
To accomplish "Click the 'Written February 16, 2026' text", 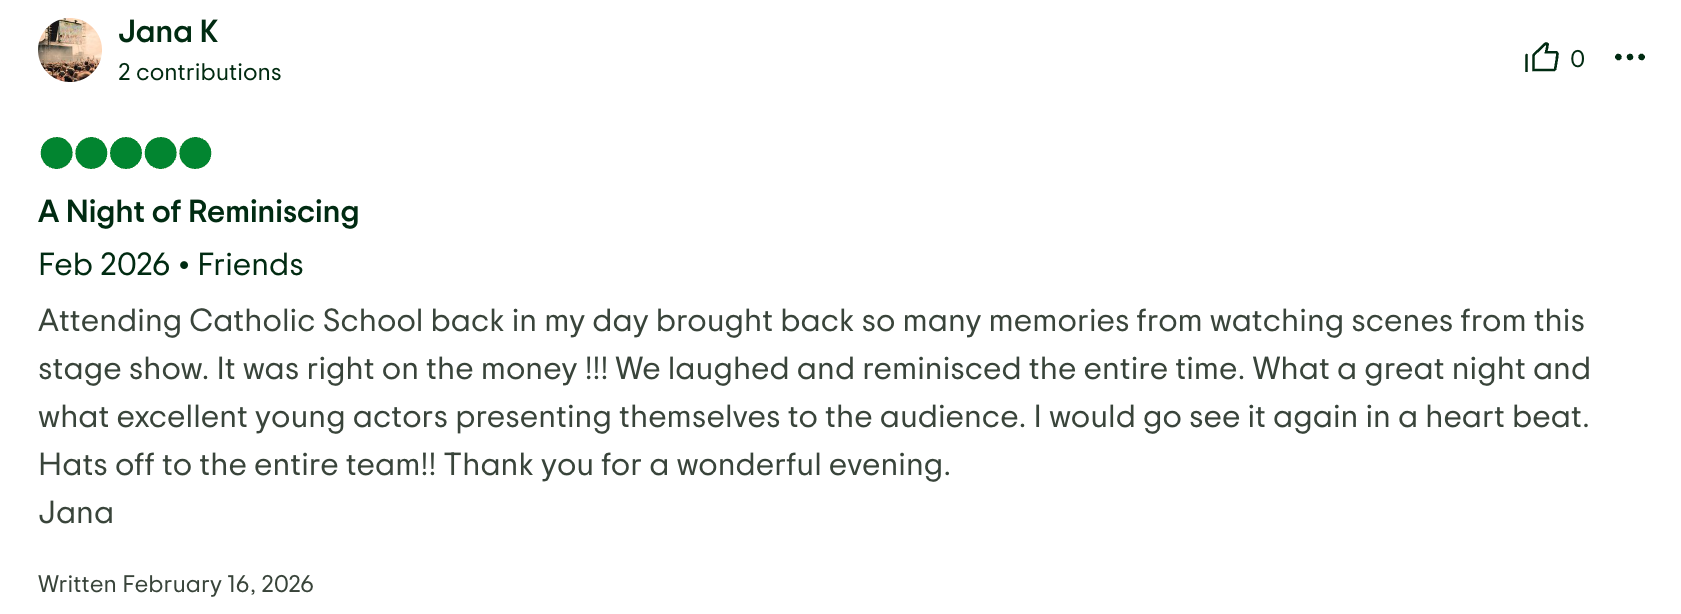I will click(175, 583).
